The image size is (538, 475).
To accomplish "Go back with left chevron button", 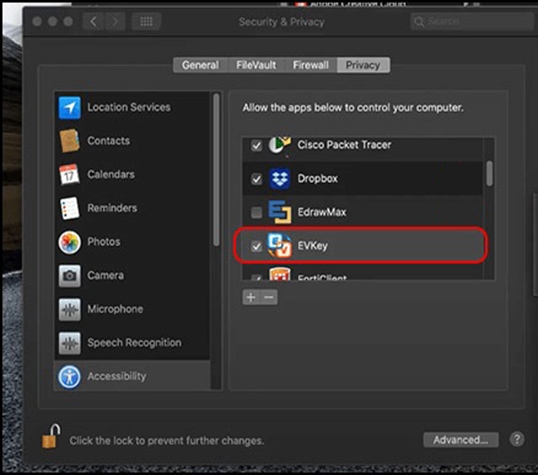I will 93,22.
